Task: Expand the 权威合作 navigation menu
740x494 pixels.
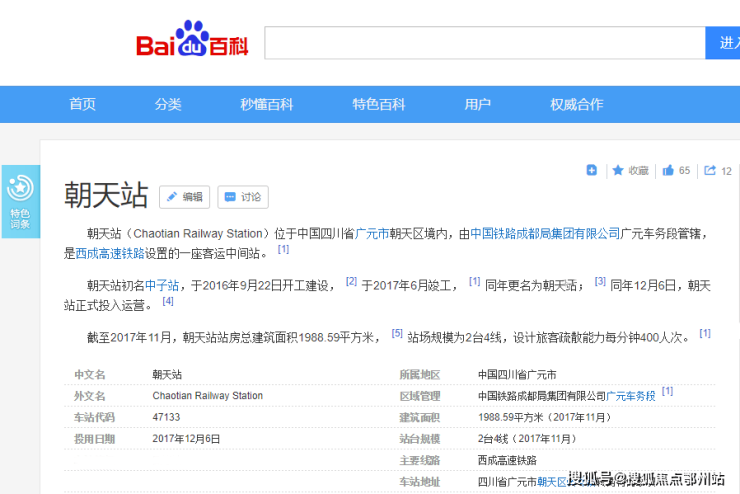Action: click(x=576, y=104)
